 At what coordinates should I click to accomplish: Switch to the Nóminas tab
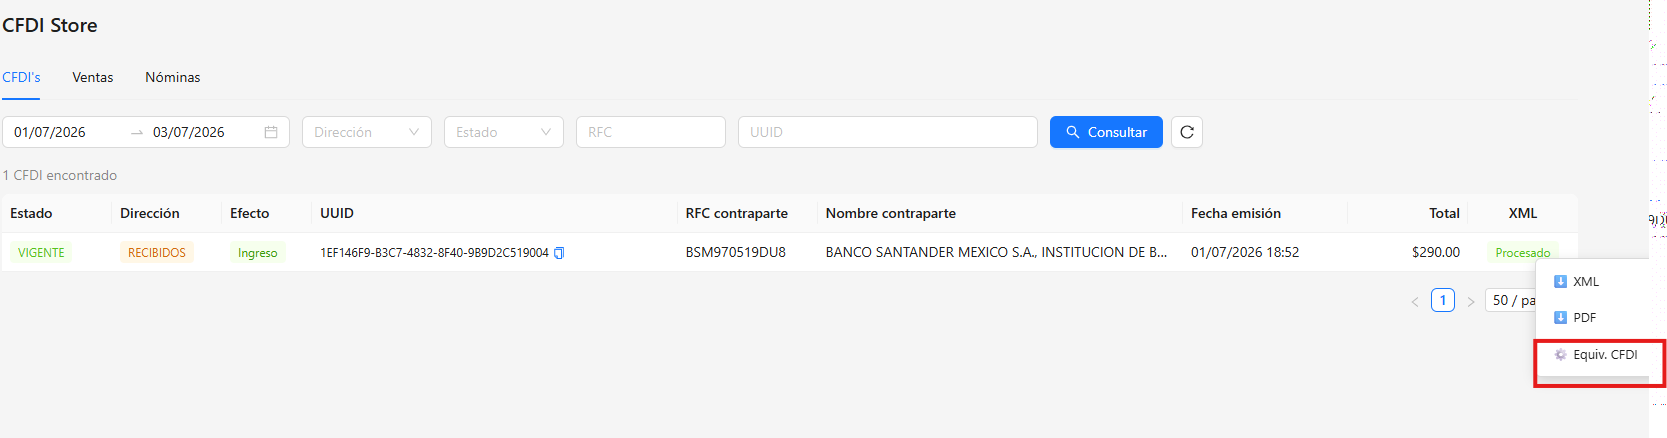[x=173, y=77]
